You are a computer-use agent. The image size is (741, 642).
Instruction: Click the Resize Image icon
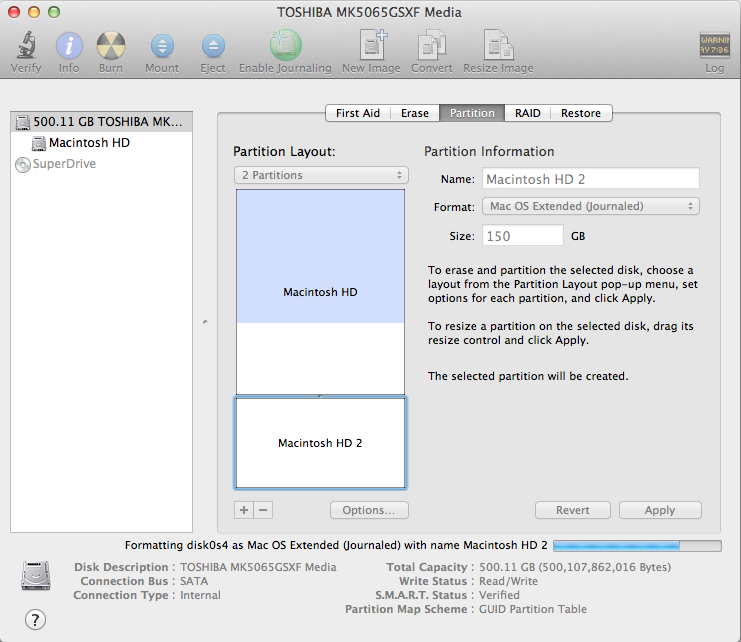pos(499,45)
